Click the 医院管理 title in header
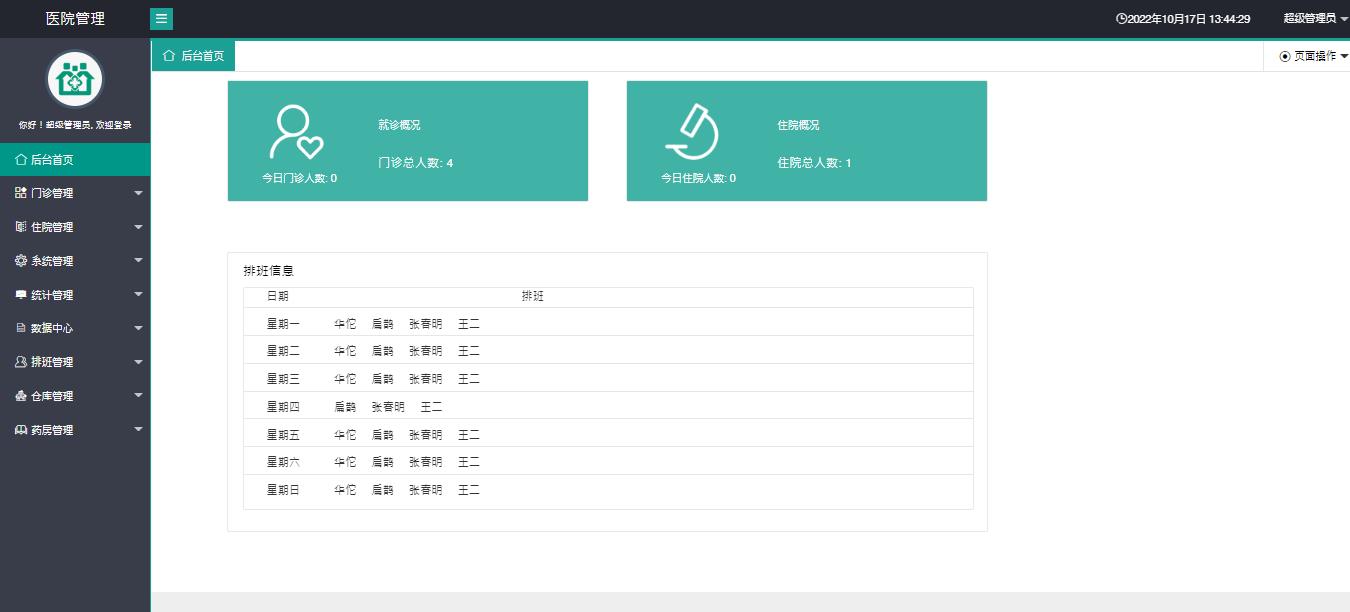 (75, 19)
